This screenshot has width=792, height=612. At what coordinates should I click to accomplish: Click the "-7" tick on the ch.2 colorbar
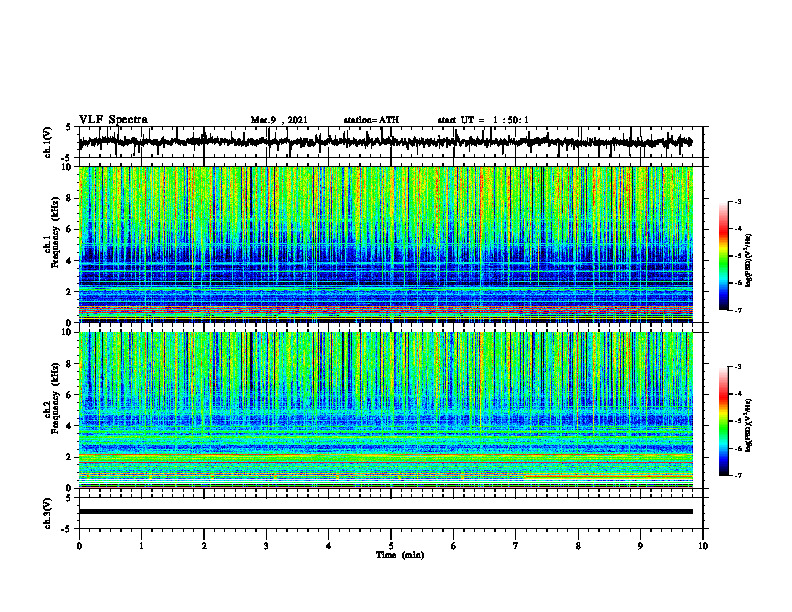pos(737,476)
